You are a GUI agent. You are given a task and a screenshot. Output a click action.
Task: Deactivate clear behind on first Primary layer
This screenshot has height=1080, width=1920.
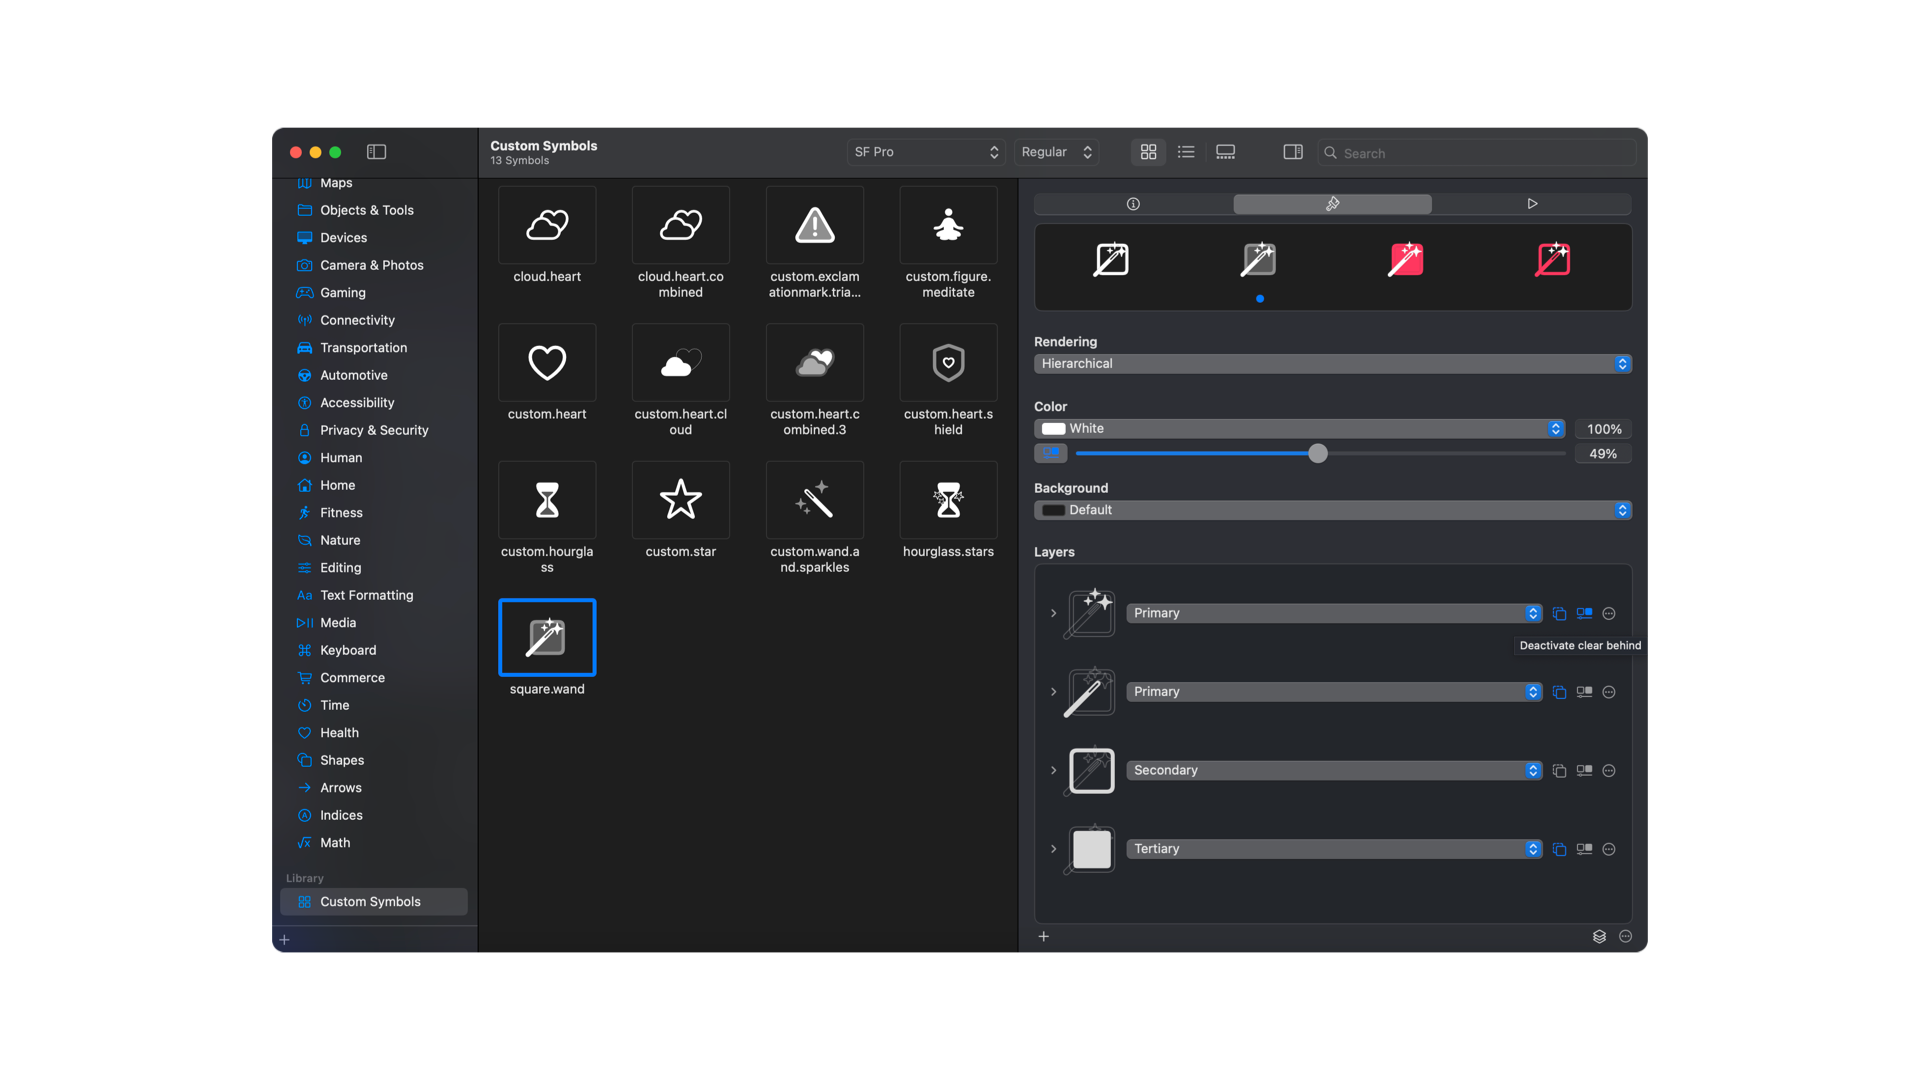pos(1584,613)
